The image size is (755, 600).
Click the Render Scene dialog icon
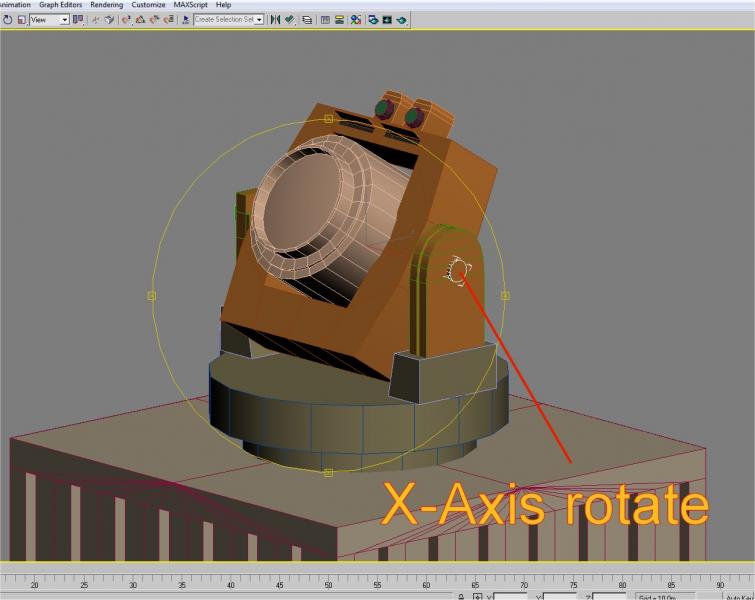[373, 20]
